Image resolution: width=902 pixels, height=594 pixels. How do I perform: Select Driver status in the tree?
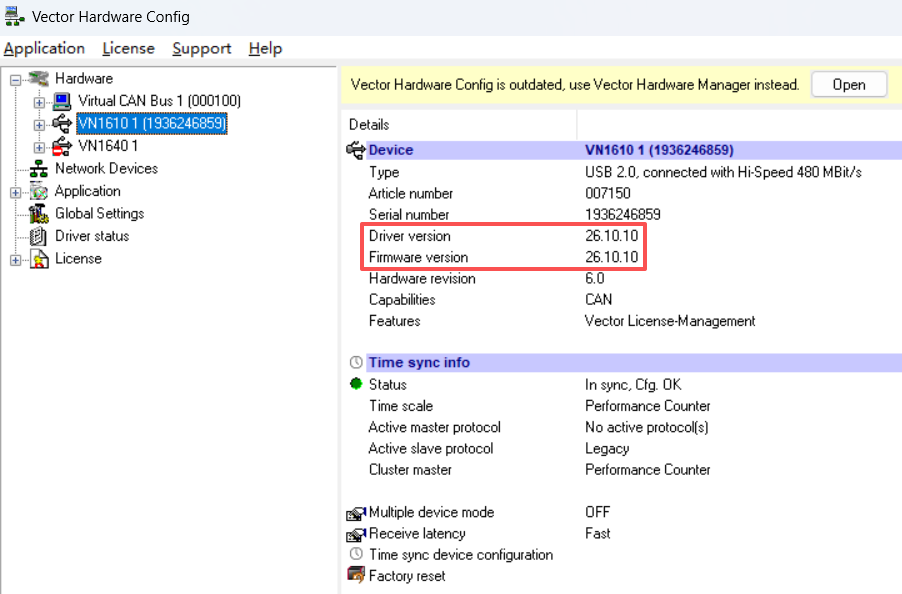pos(92,236)
